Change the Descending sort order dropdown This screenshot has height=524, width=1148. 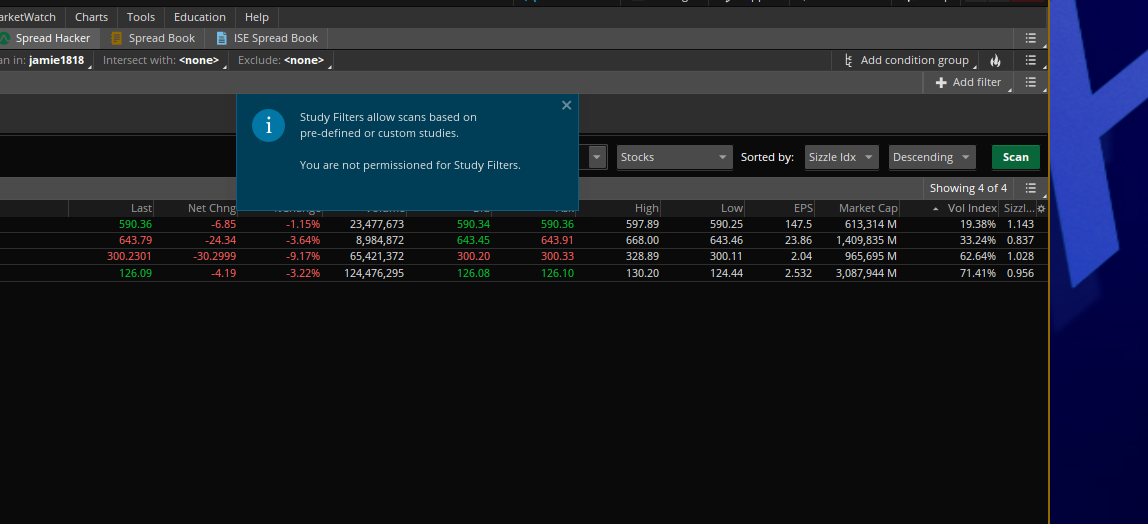[x=931, y=157]
